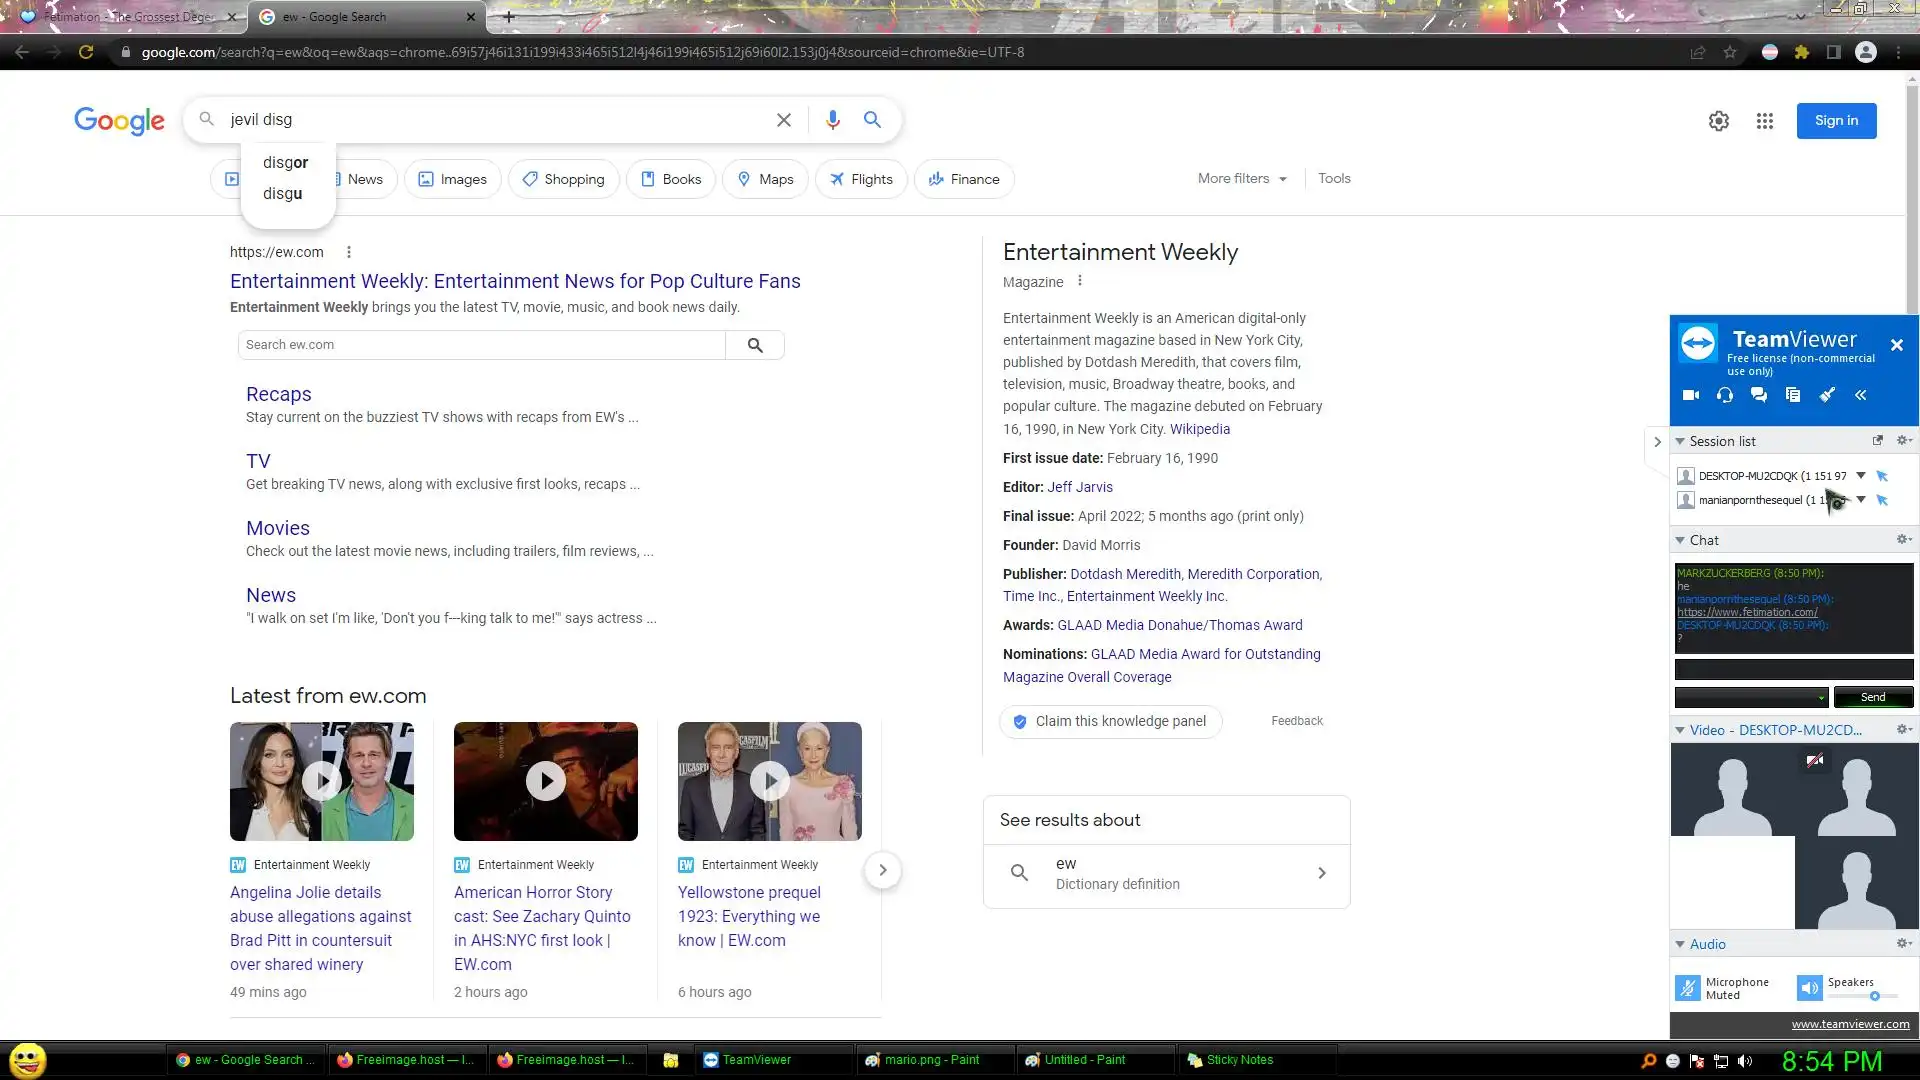Open TeamViewer chat bubbles icon
Image resolution: width=1920 pixels, height=1080 pixels.
pyautogui.click(x=1758, y=395)
